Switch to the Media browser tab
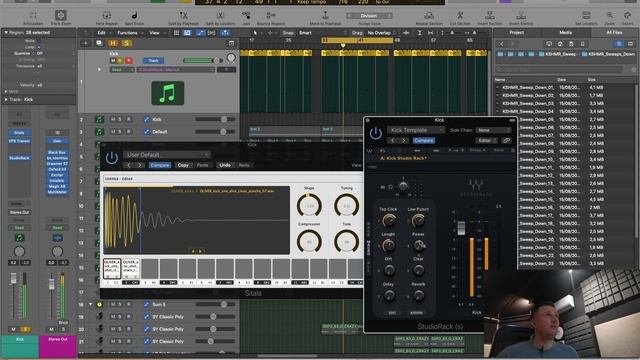Viewport: 640px width, 360px height. click(x=565, y=32)
